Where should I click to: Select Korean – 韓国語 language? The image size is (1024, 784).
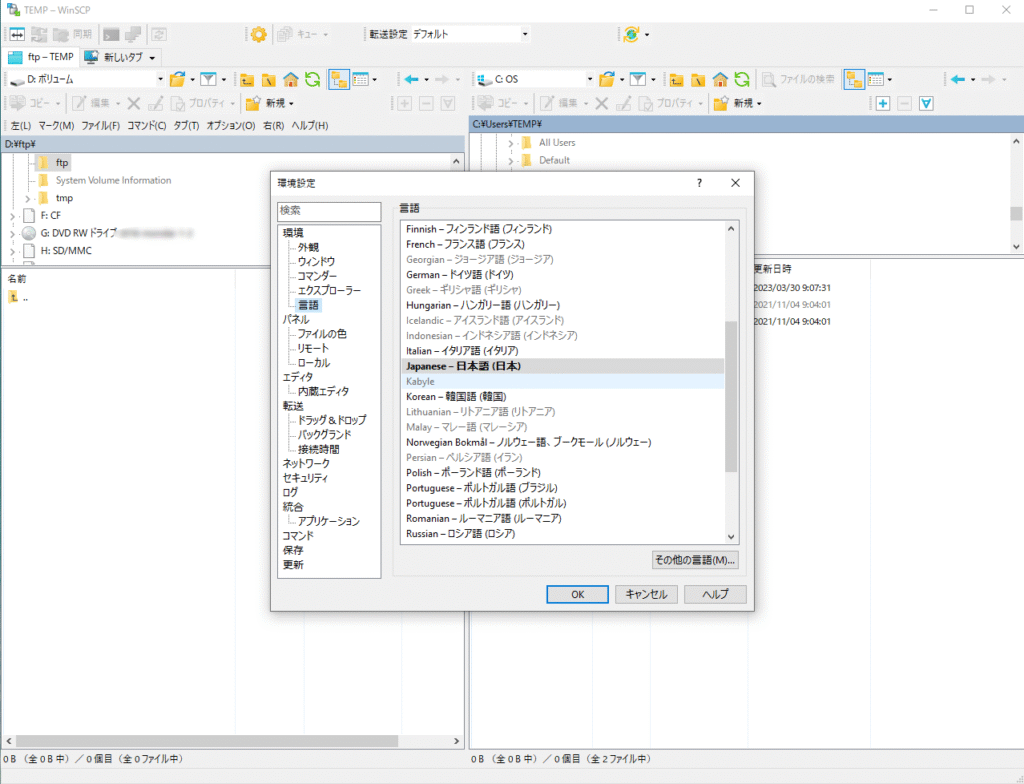[562, 397]
